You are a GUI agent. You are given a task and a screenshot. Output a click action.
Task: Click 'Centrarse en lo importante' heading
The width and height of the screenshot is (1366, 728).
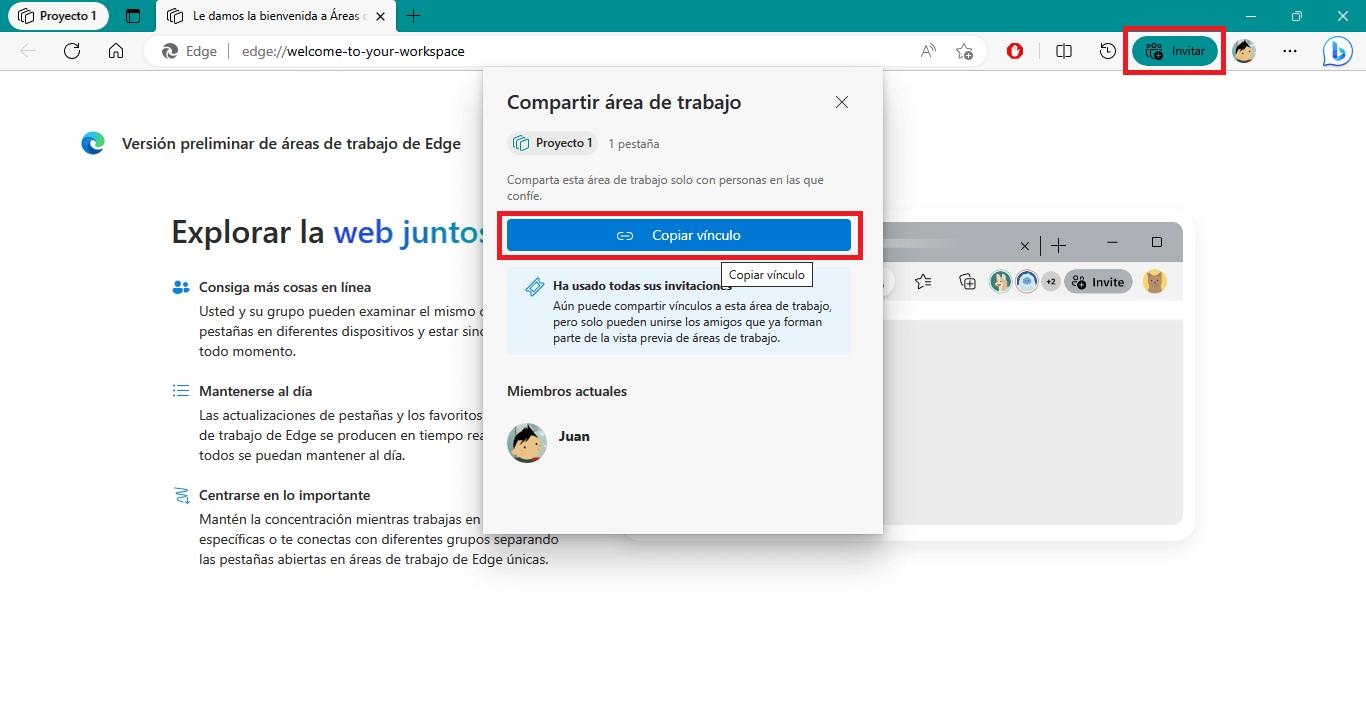[285, 495]
